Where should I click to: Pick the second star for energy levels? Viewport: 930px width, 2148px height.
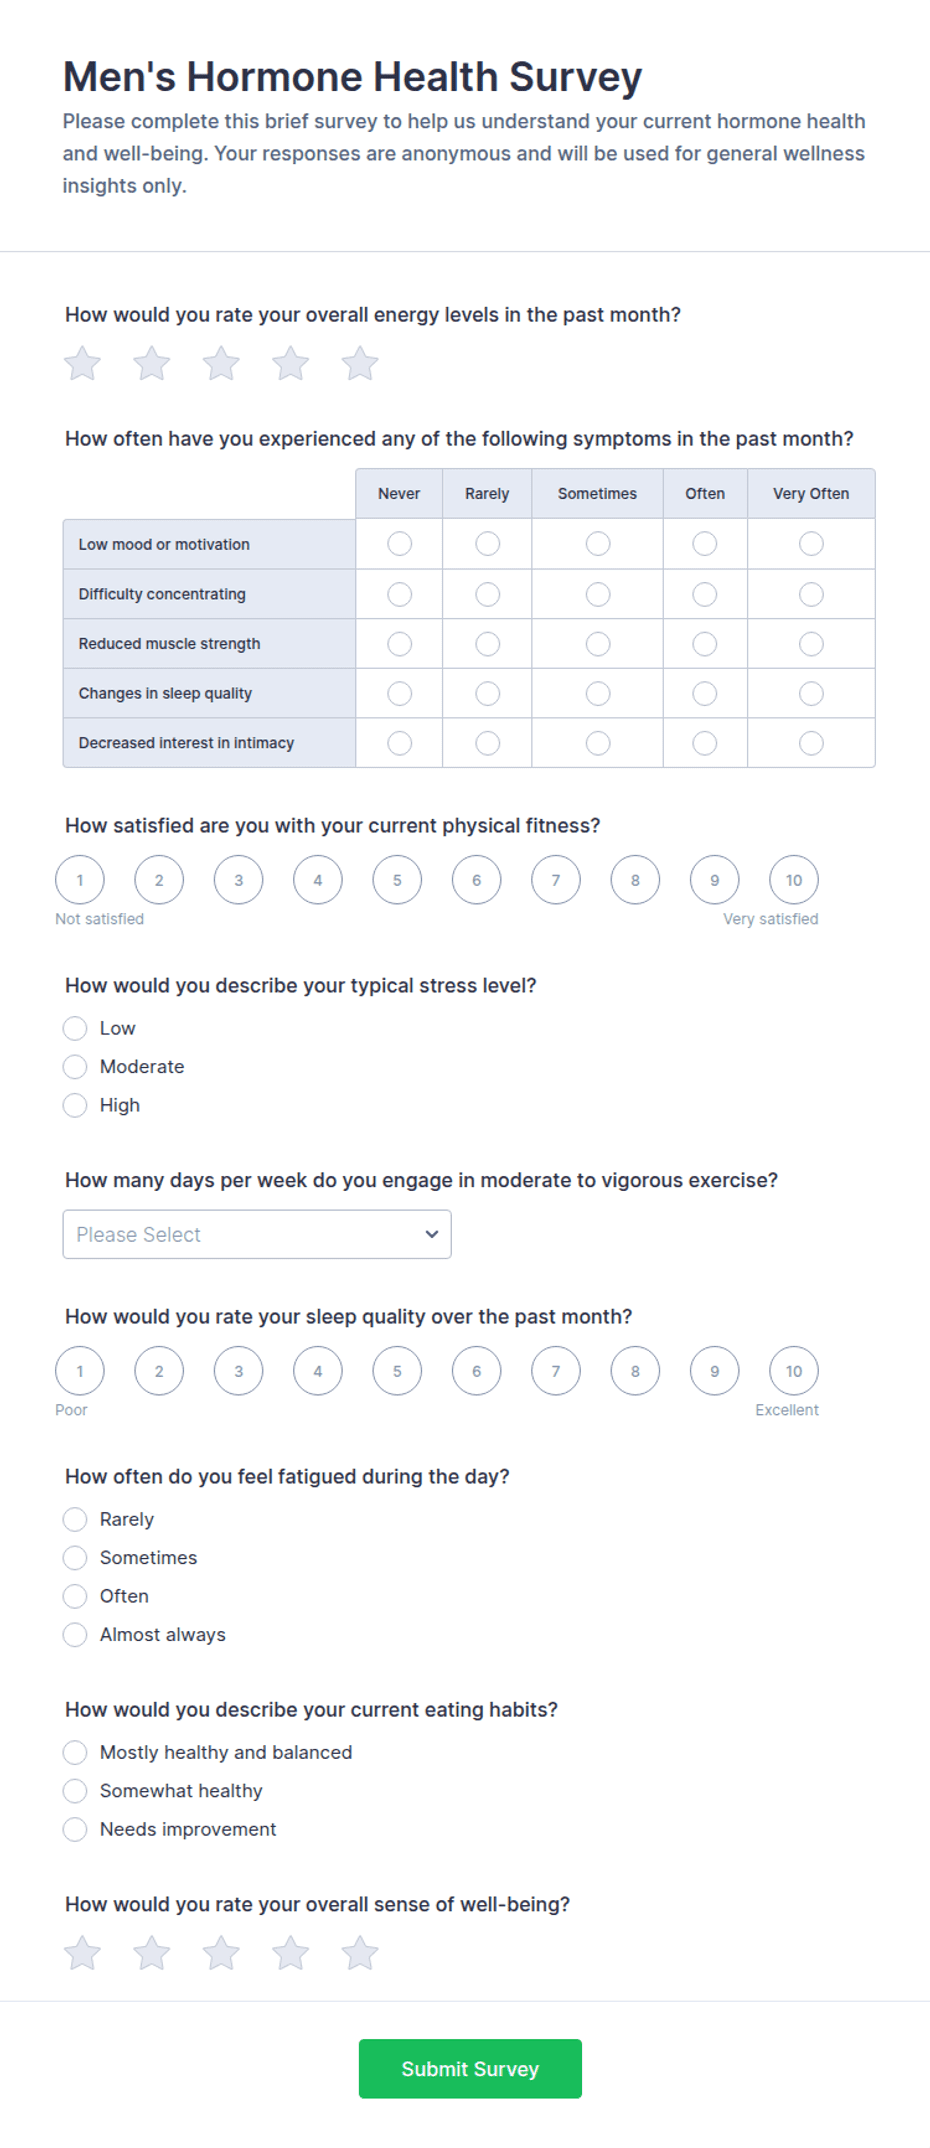coord(152,364)
